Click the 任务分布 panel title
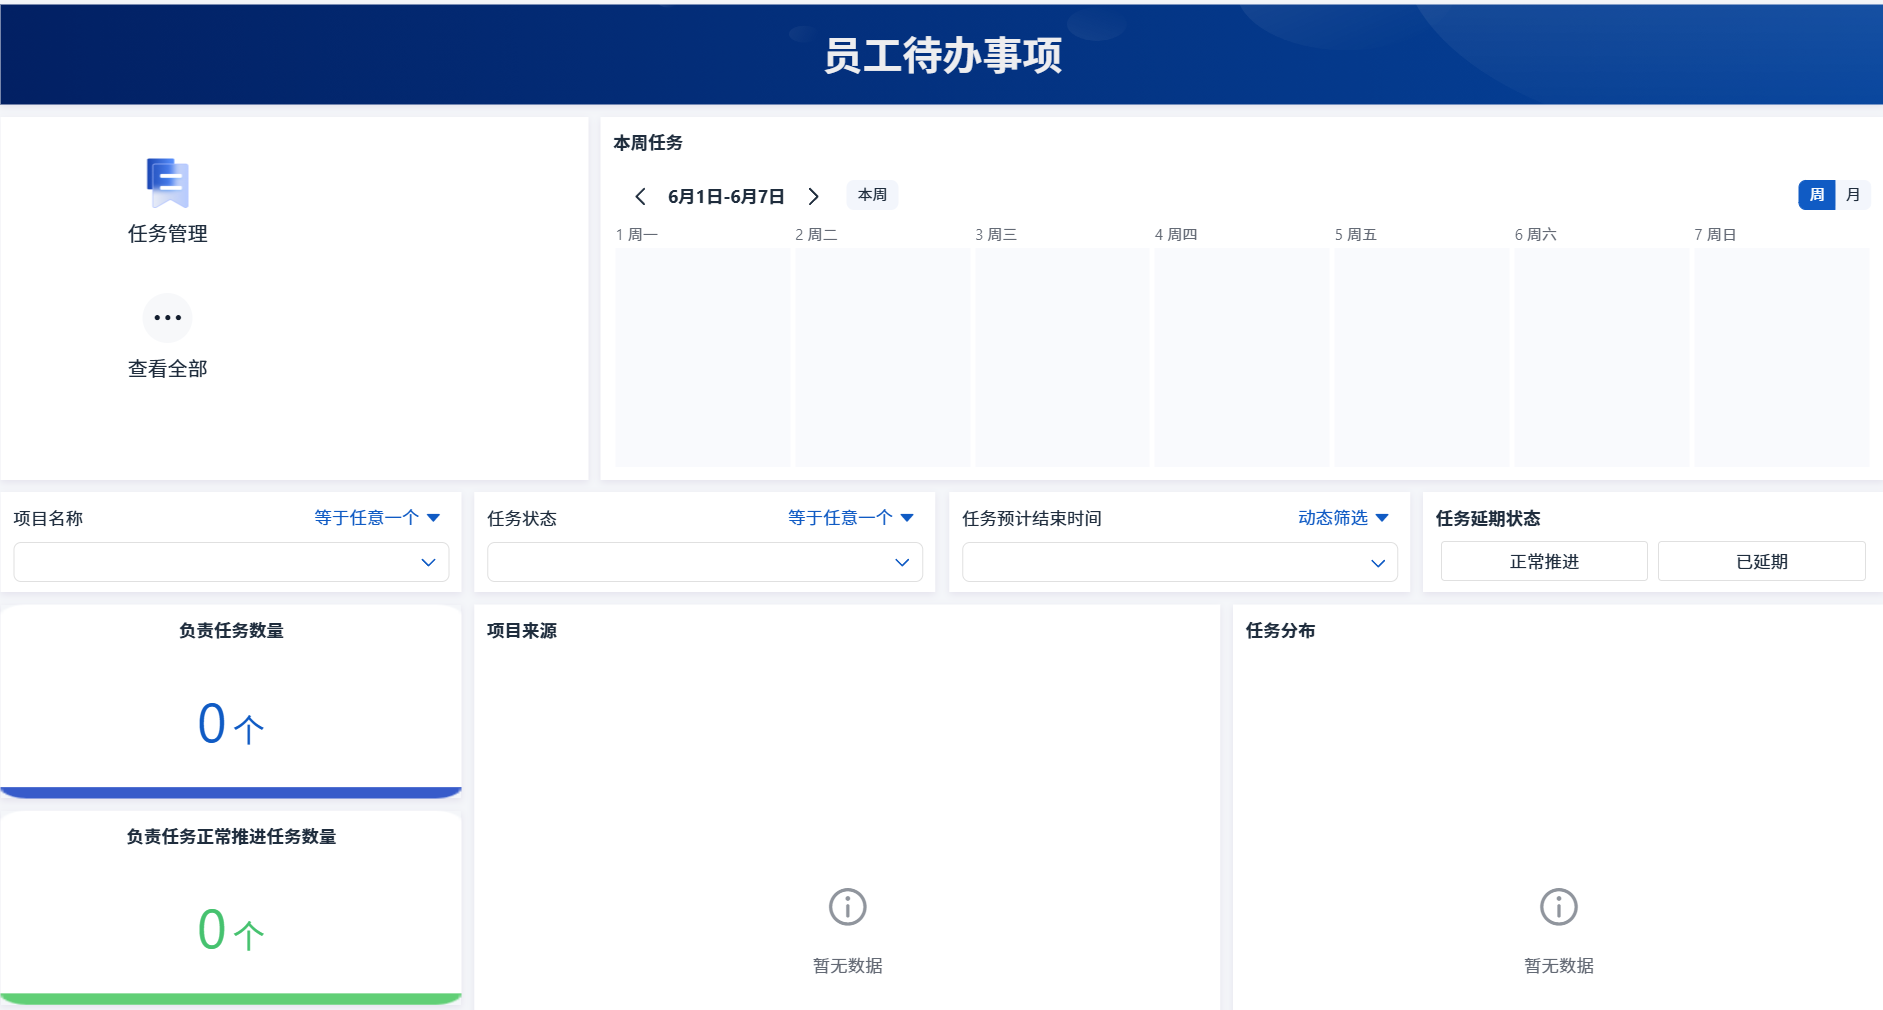The height and width of the screenshot is (1010, 1883). 1281,631
